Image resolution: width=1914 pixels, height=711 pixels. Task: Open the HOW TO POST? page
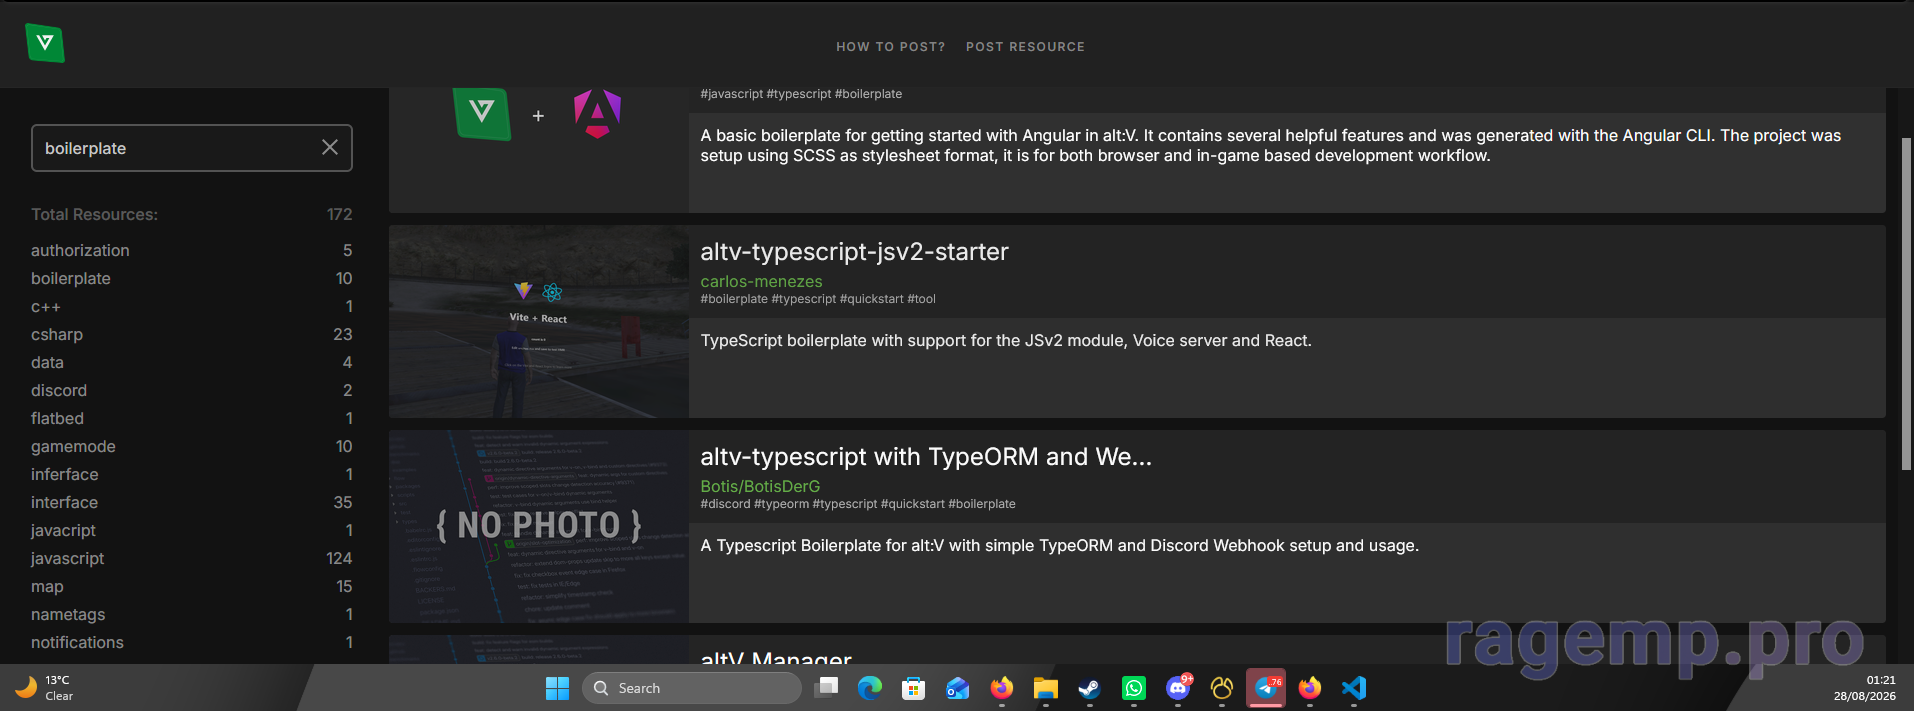890,47
